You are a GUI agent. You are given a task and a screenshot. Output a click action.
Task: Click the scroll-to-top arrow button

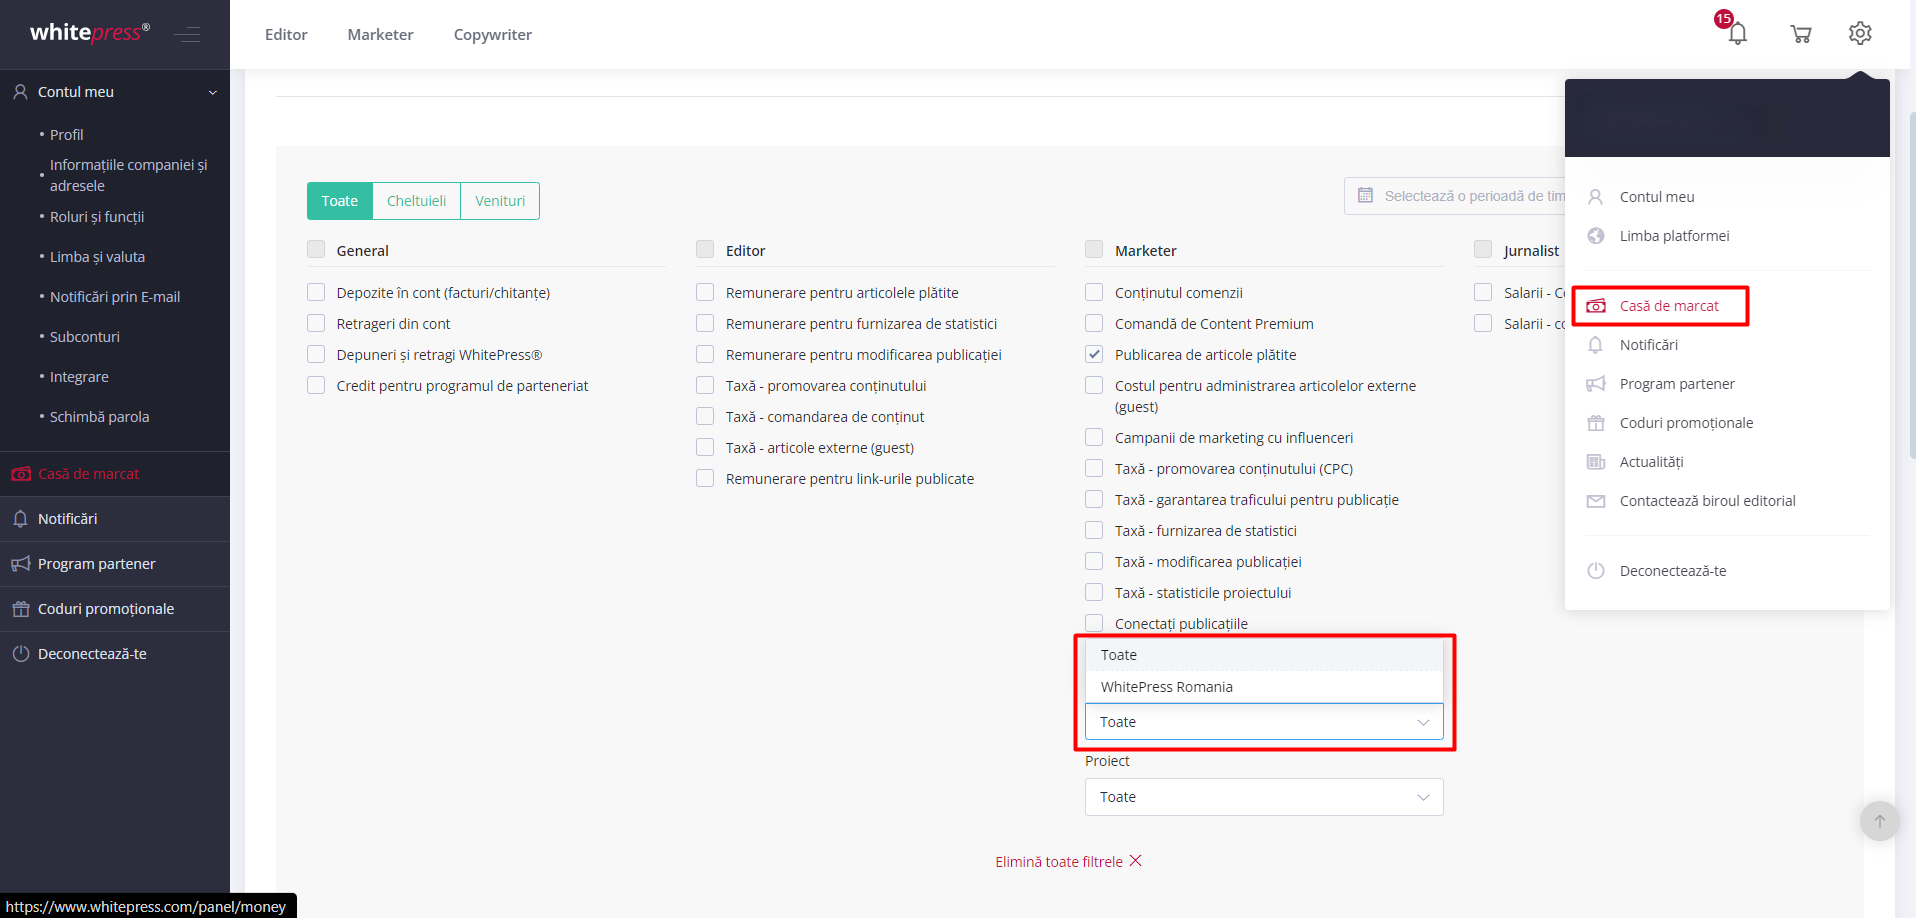[x=1879, y=821]
